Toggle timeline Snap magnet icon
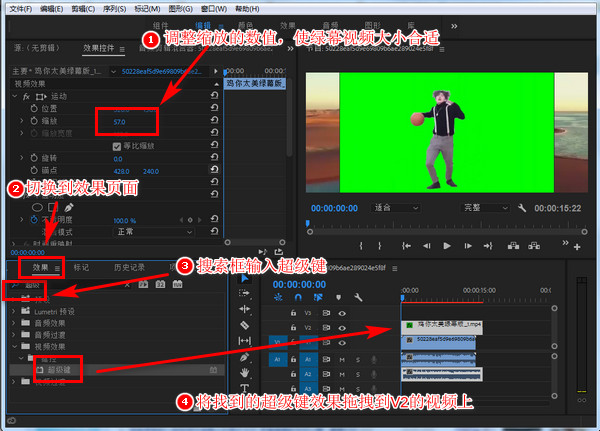This screenshot has width=600, height=431. (298, 297)
